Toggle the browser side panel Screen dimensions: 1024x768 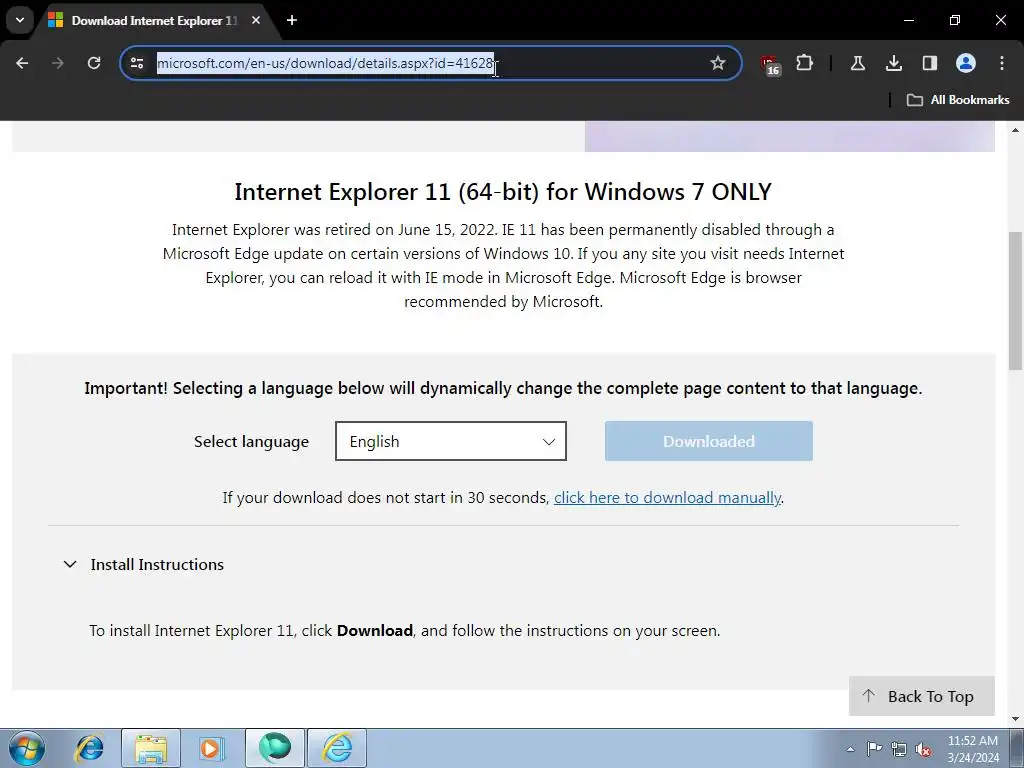coord(929,63)
